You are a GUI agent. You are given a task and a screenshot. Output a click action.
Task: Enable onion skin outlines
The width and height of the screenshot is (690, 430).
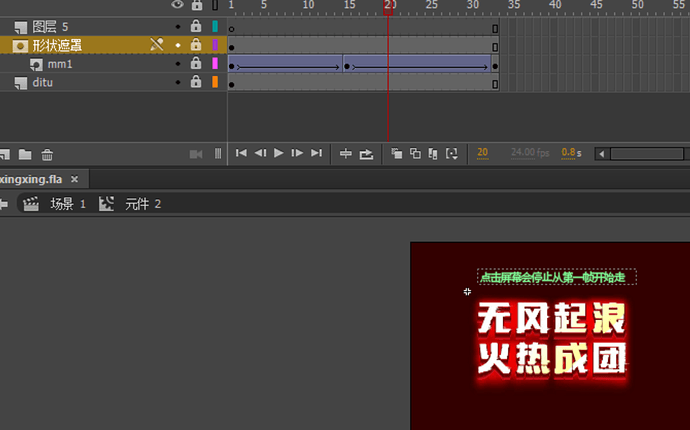pos(415,153)
